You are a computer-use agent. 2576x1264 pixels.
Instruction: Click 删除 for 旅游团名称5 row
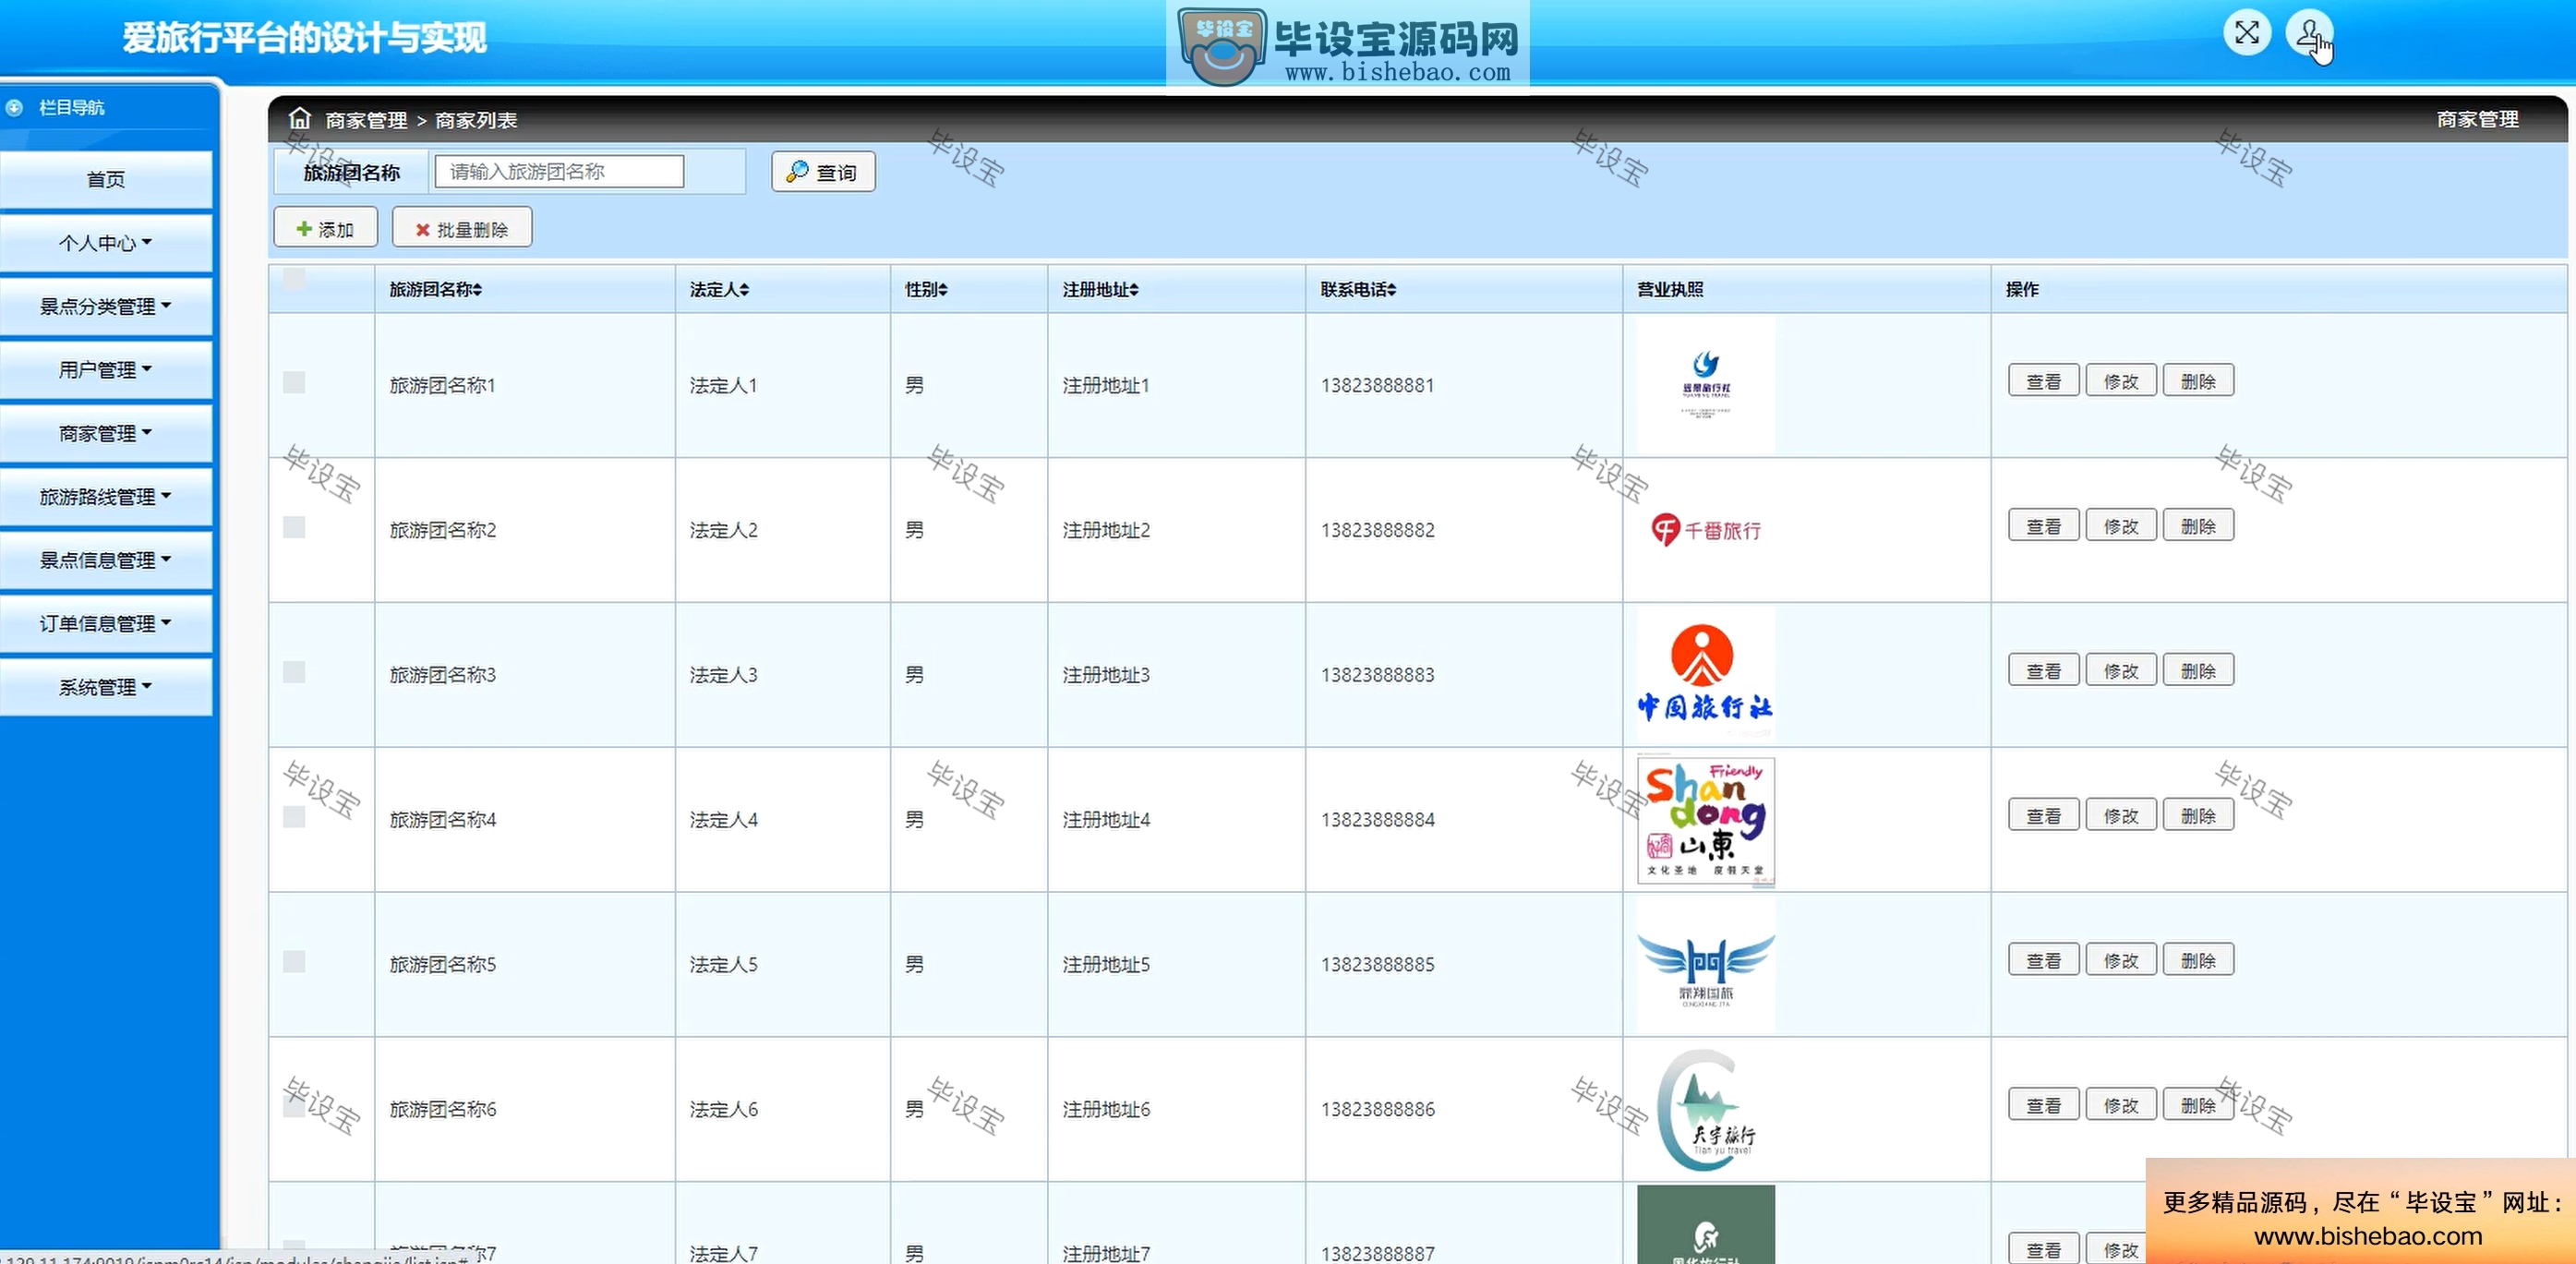click(x=2198, y=961)
